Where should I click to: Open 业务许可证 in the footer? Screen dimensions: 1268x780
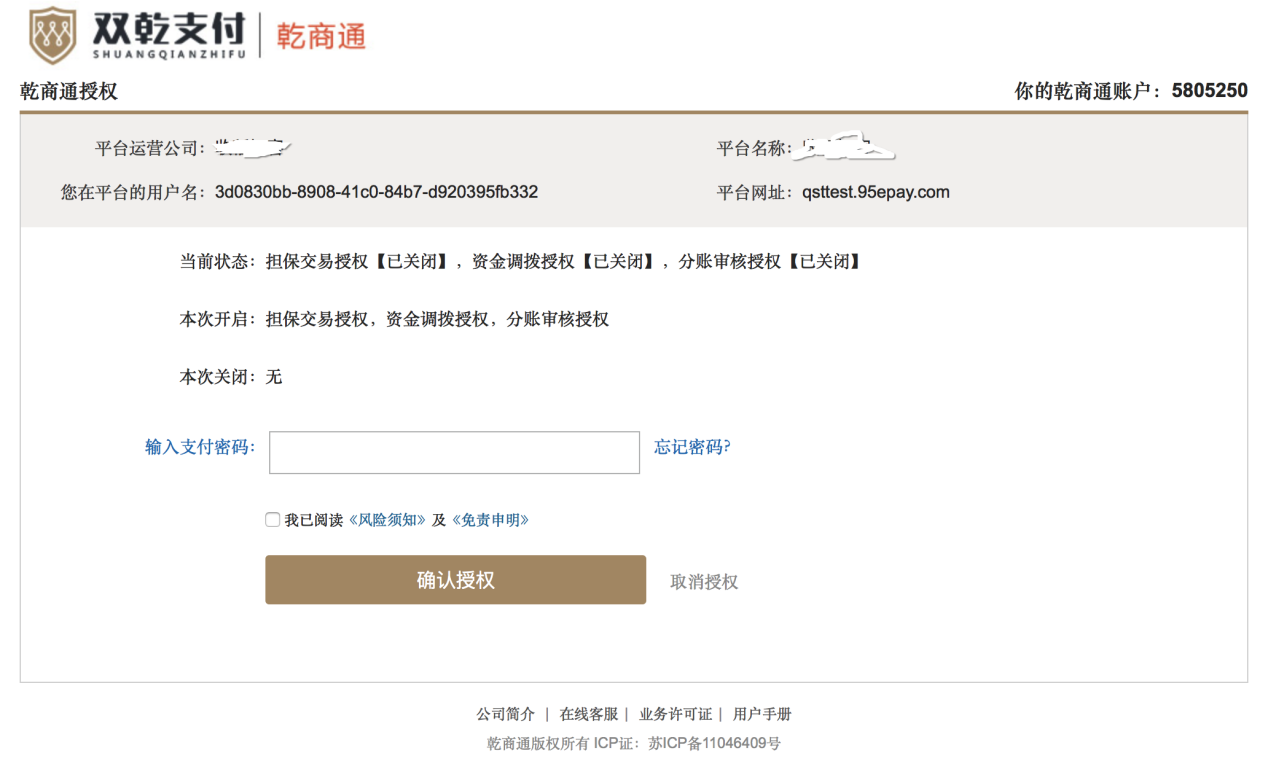click(675, 714)
